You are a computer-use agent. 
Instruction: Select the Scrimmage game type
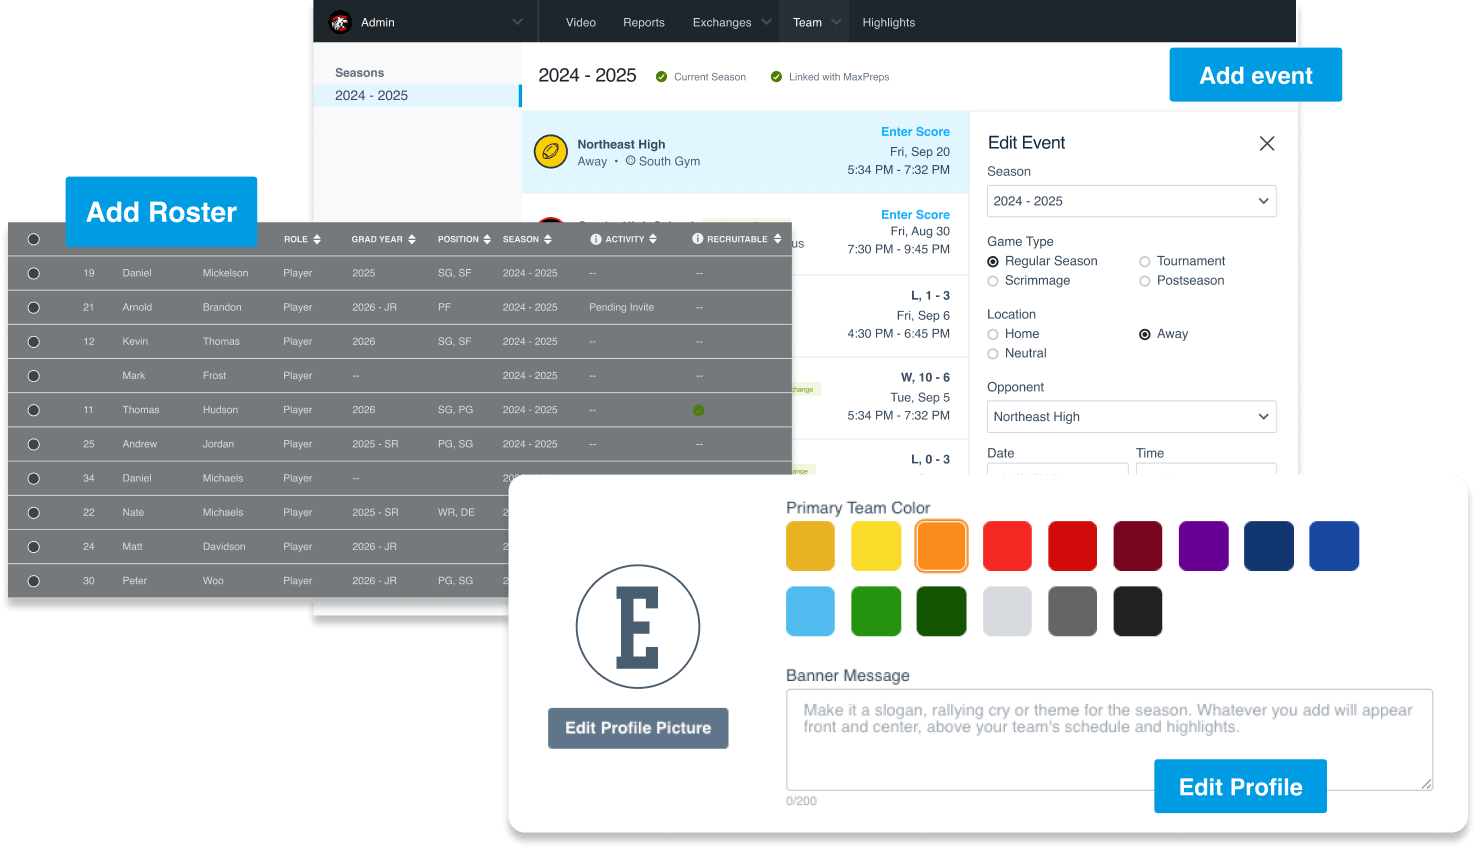993,281
